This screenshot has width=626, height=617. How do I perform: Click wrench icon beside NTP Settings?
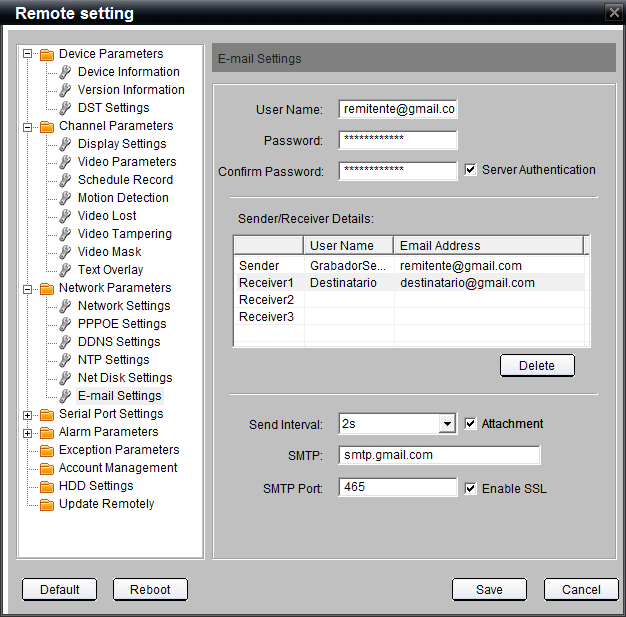click(65, 360)
